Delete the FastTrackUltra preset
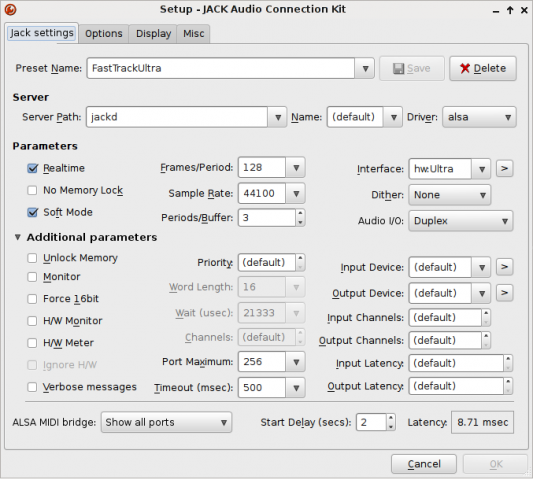533x480 pixels. tap(483, 68)
